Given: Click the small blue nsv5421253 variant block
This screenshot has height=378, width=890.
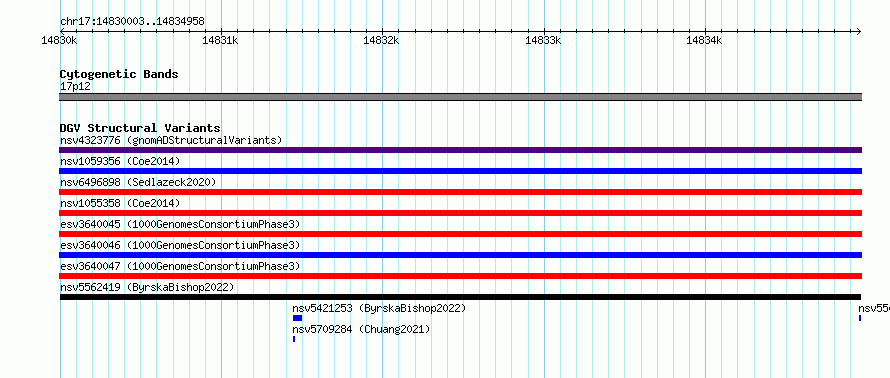Looking at the screenshot, I should (x=297, y=318).
